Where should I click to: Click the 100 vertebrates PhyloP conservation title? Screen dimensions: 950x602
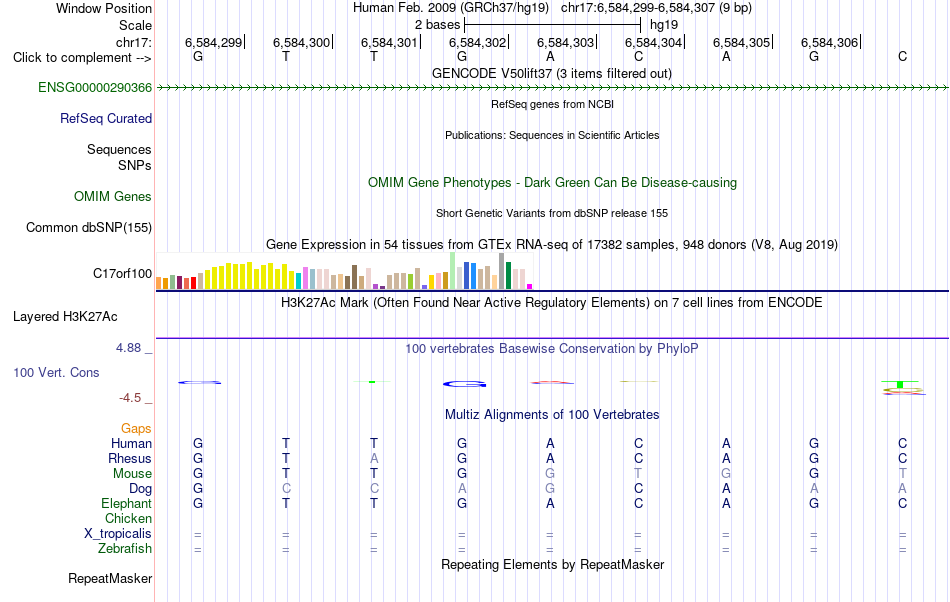click(552, 349)
